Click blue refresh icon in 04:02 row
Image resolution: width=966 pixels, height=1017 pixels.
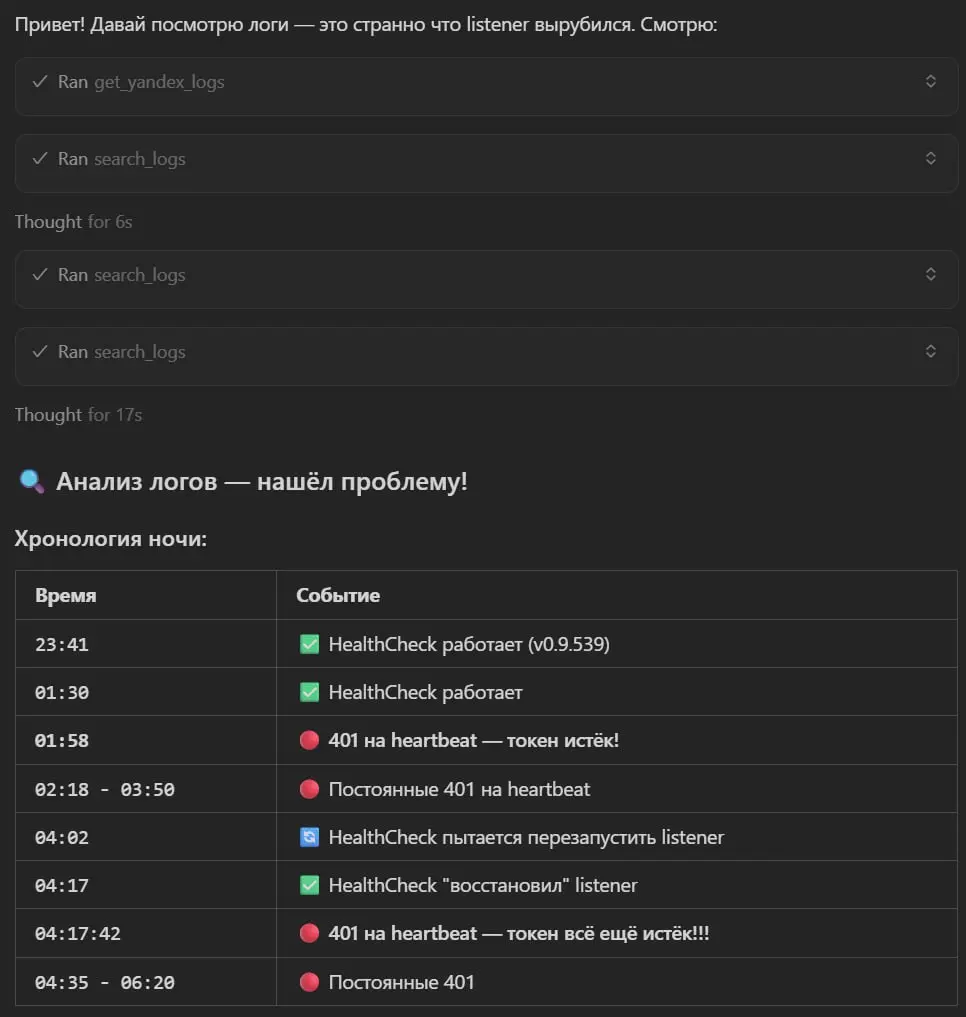tap(309, 837)
